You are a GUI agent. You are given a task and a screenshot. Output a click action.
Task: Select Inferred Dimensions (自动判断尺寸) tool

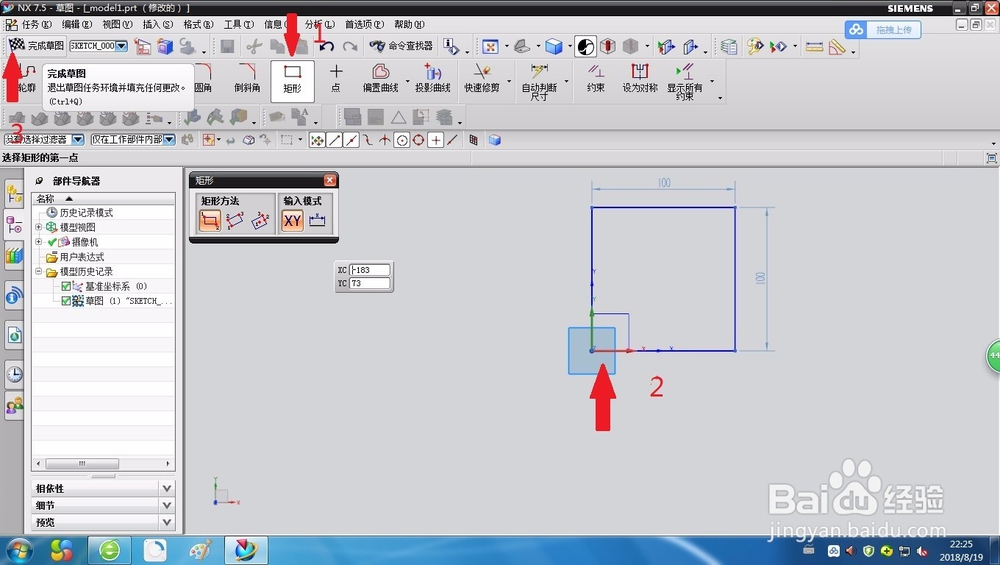click(x=539, y=82)
